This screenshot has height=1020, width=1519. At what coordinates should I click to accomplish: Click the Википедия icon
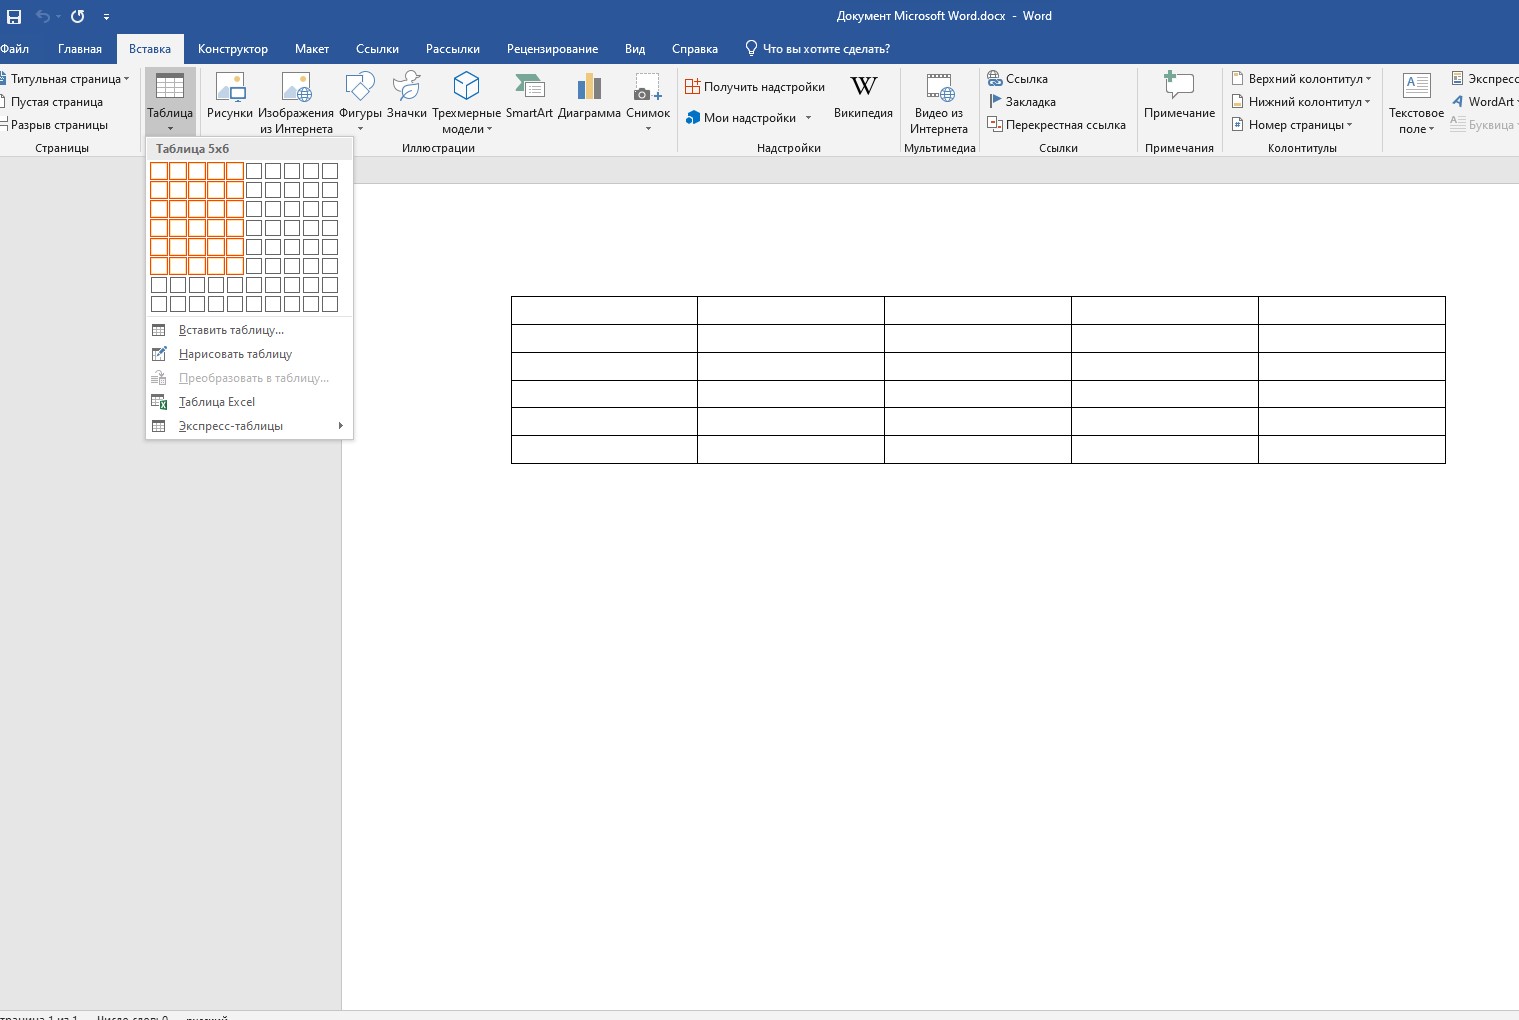[x=863, y=86]
